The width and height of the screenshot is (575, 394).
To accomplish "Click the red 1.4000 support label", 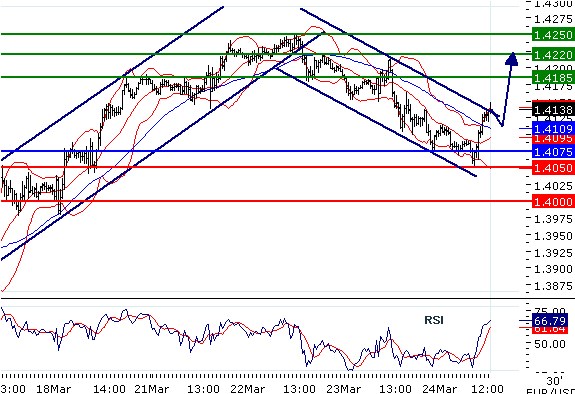I will tap(553, 202).
